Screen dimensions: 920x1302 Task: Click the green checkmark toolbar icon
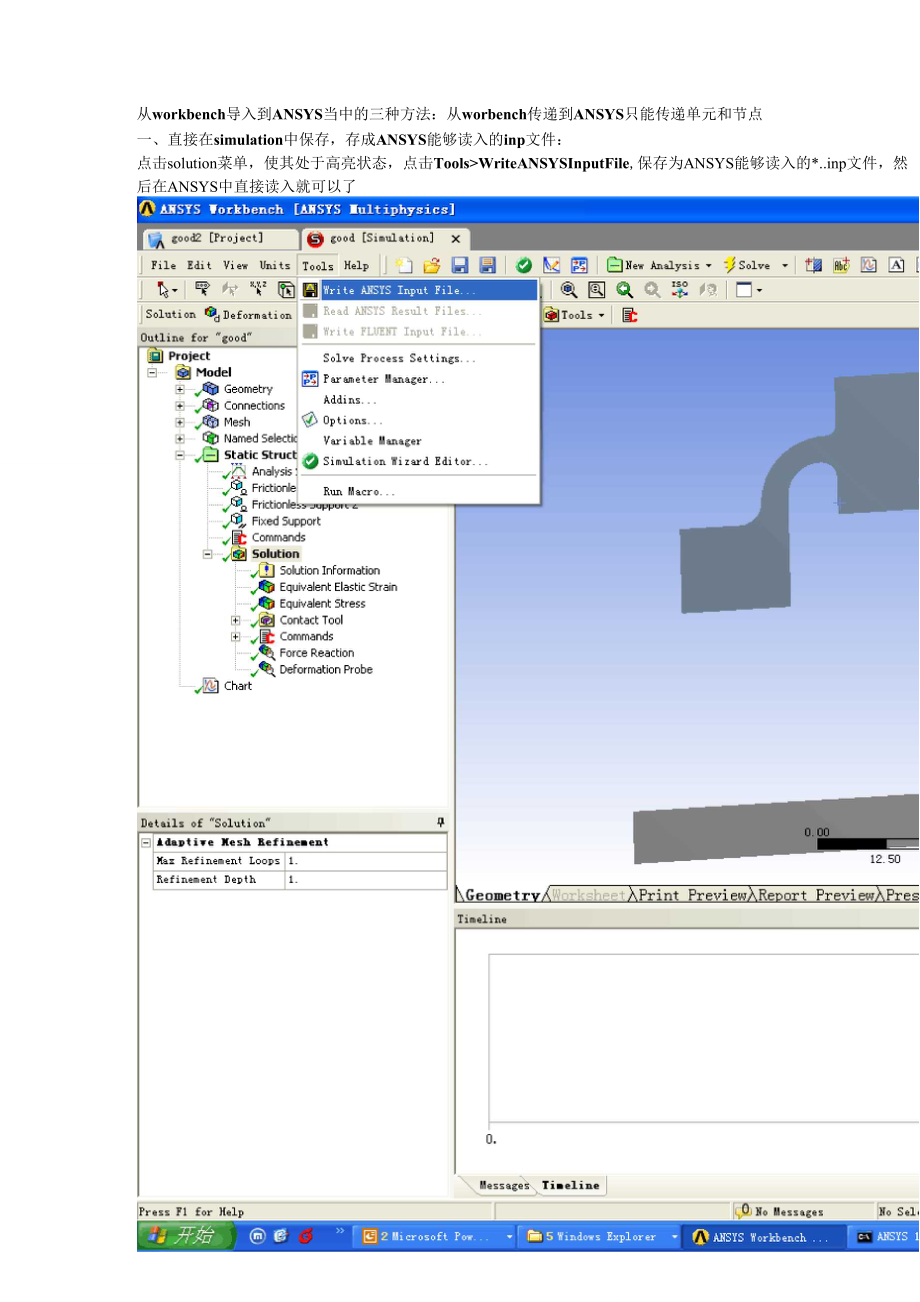tap(523, 265)
